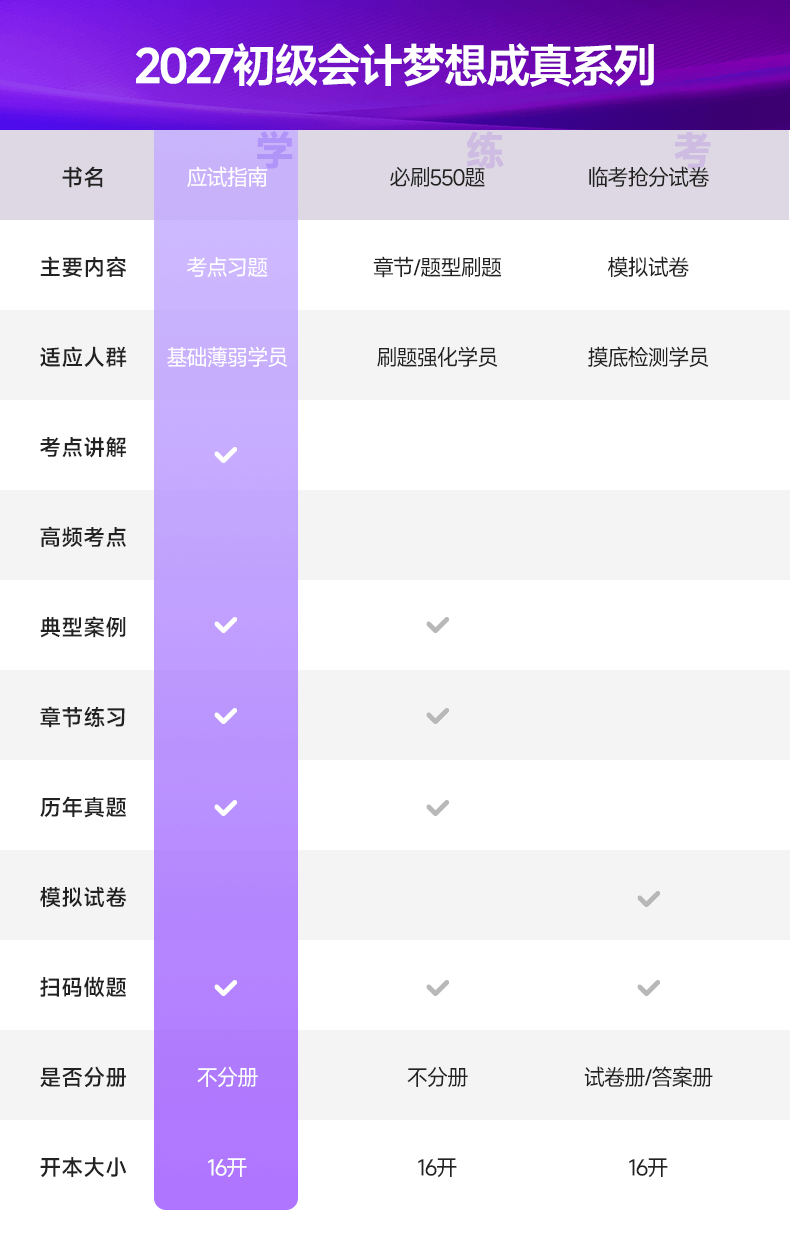The image size is (790, 1246).
Task: Click the 基础薄弱学员 cell
Action: [227, 357]
